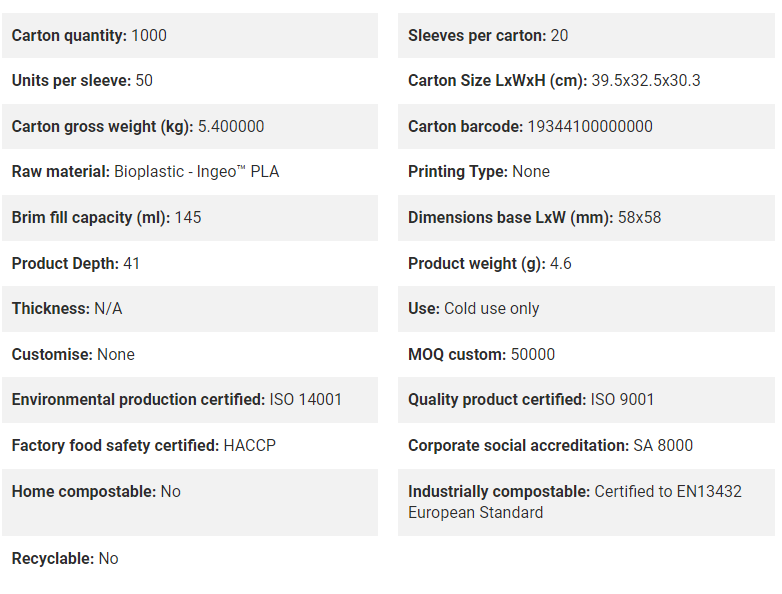
Task: Click the Units per sleeve entry
Action: (x=190, y=81)
